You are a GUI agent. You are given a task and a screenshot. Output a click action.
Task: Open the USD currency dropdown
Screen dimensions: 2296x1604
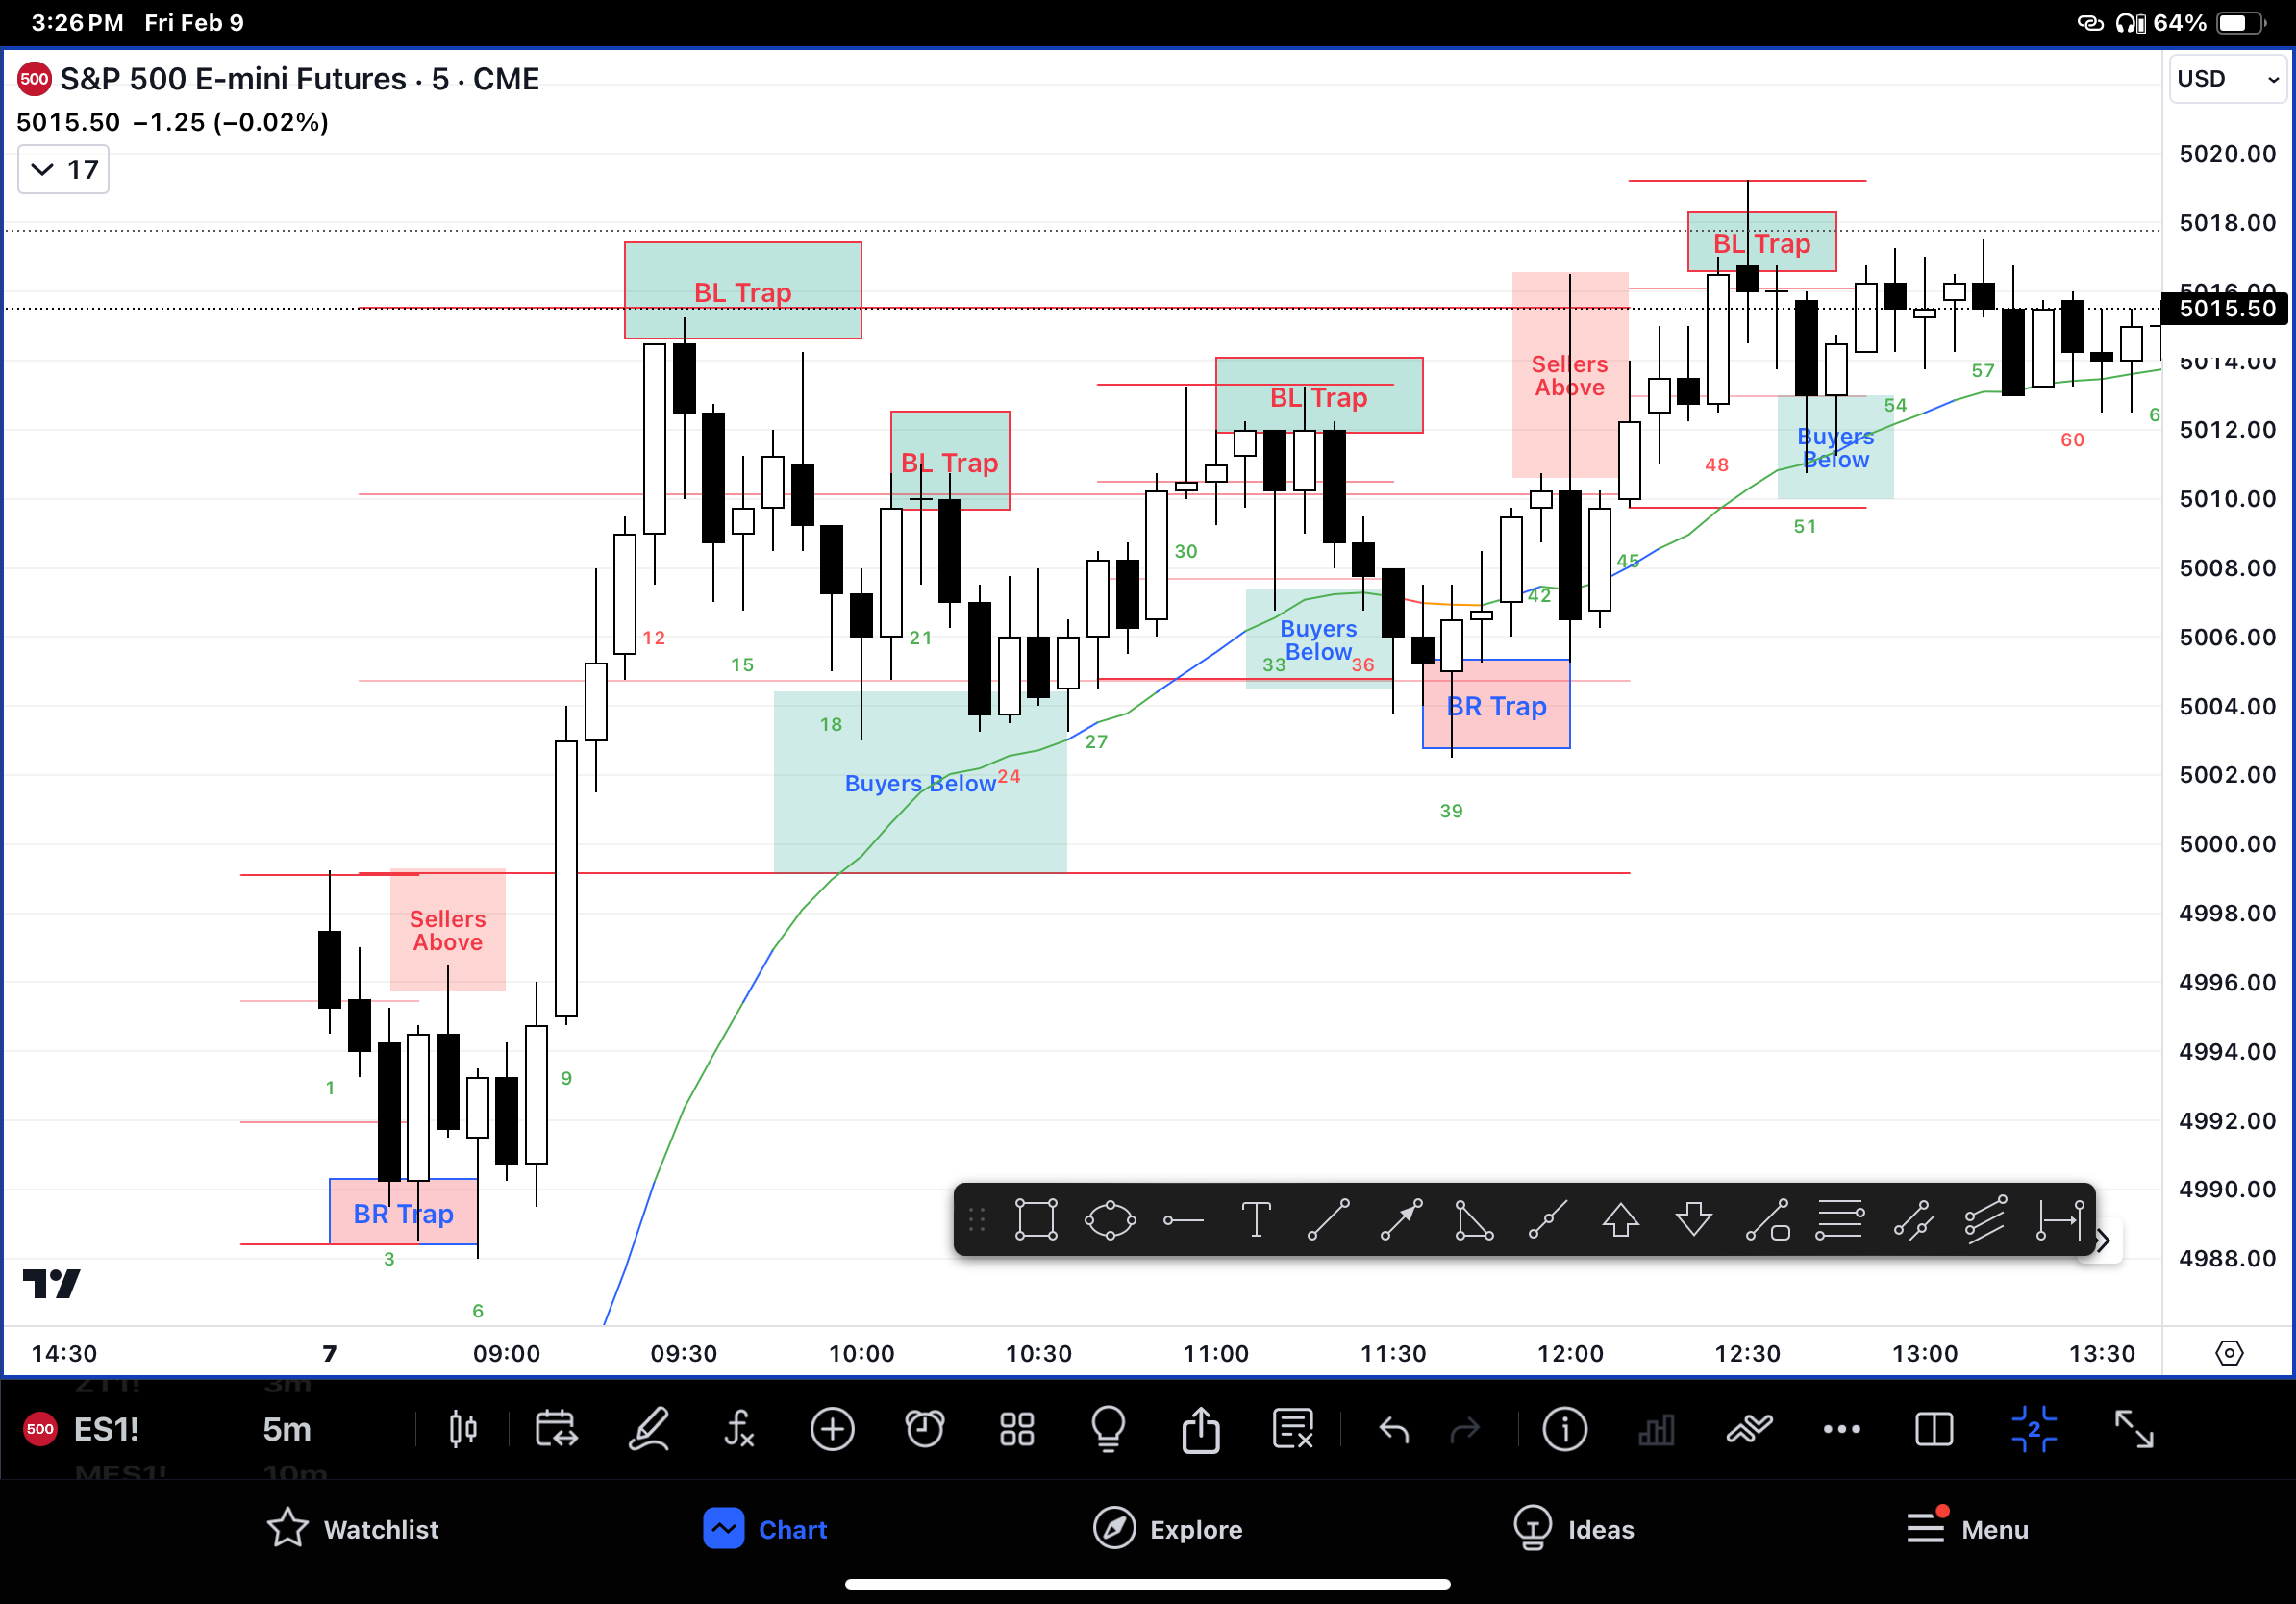point(2226,79)
